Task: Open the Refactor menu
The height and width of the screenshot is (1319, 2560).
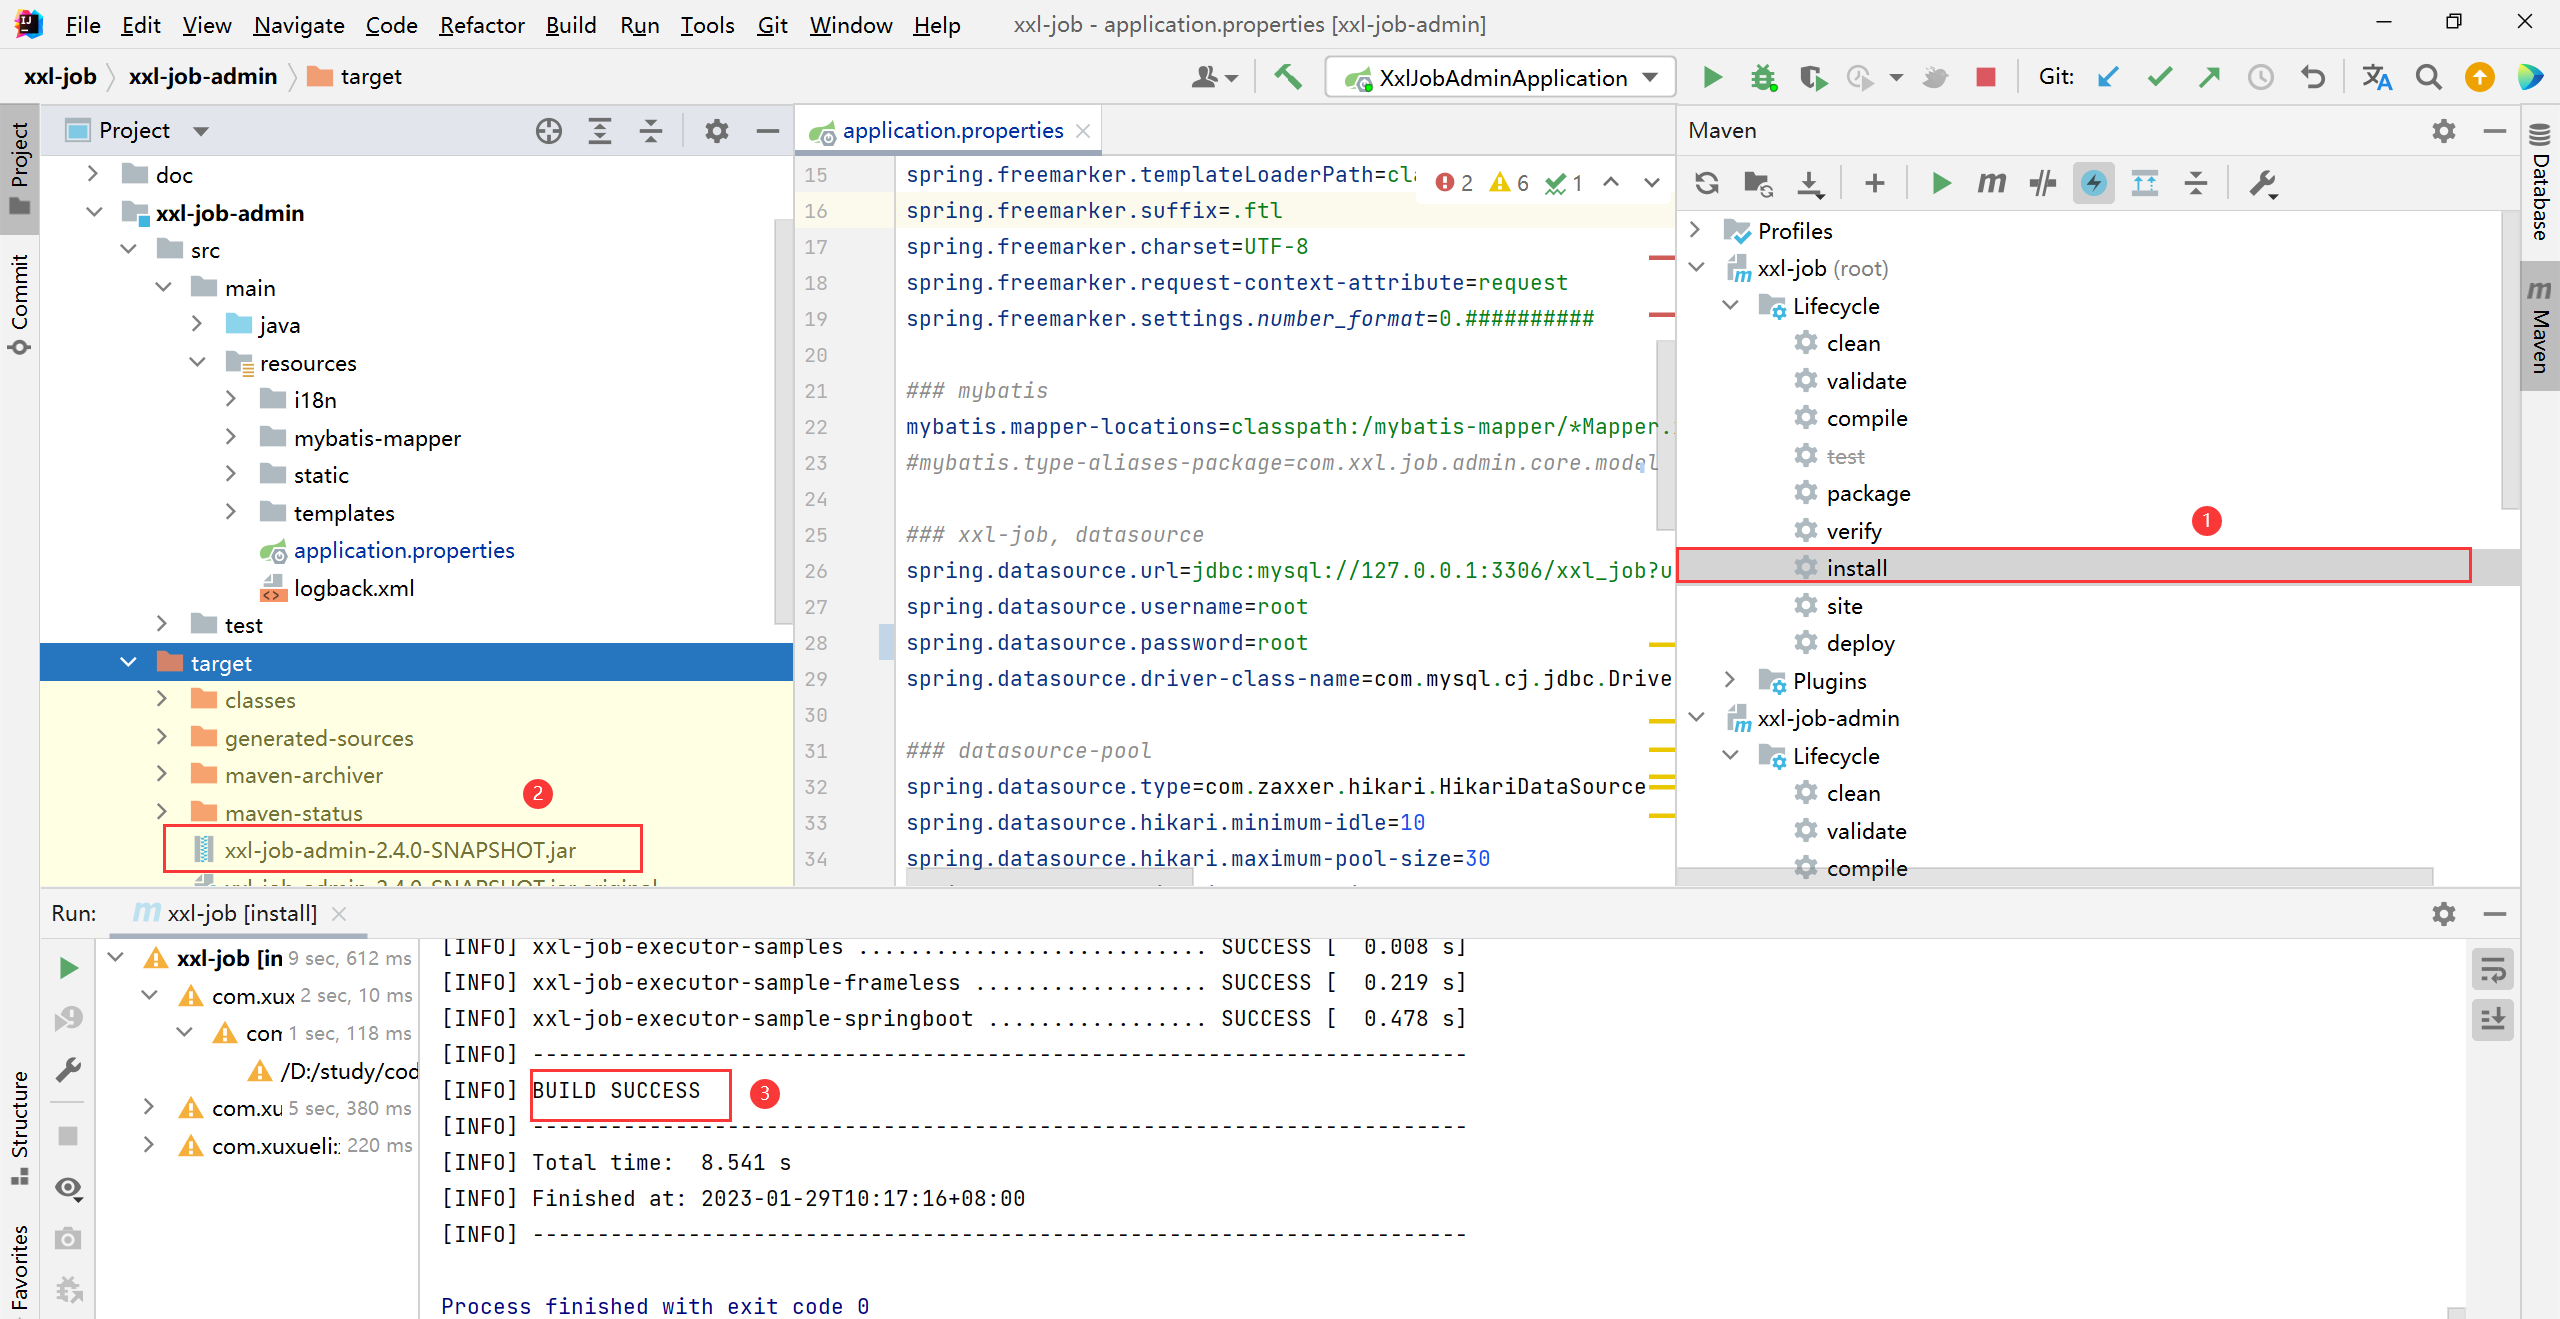Action: (x=481, y=25)
